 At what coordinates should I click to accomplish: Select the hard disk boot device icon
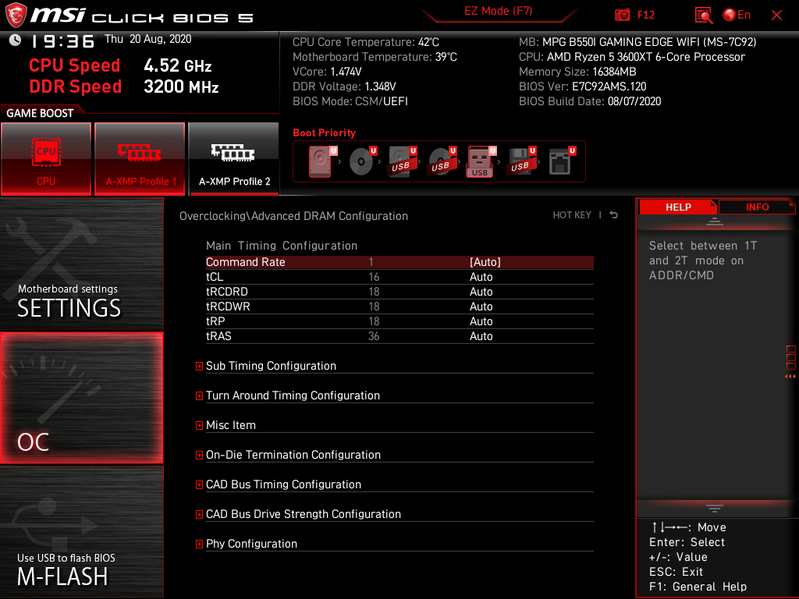coord(322,162)
